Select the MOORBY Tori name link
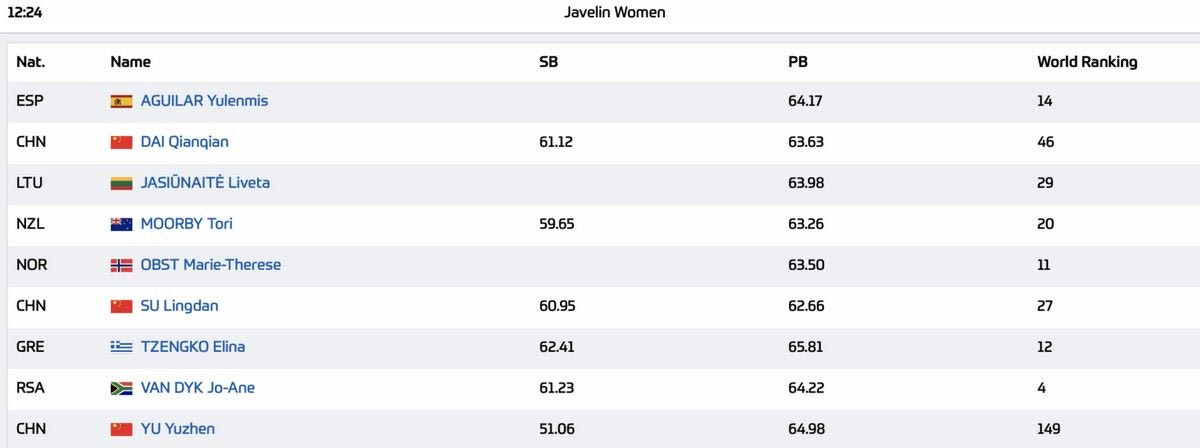This screenshot has height=448, width=1200. click(186, 224)
